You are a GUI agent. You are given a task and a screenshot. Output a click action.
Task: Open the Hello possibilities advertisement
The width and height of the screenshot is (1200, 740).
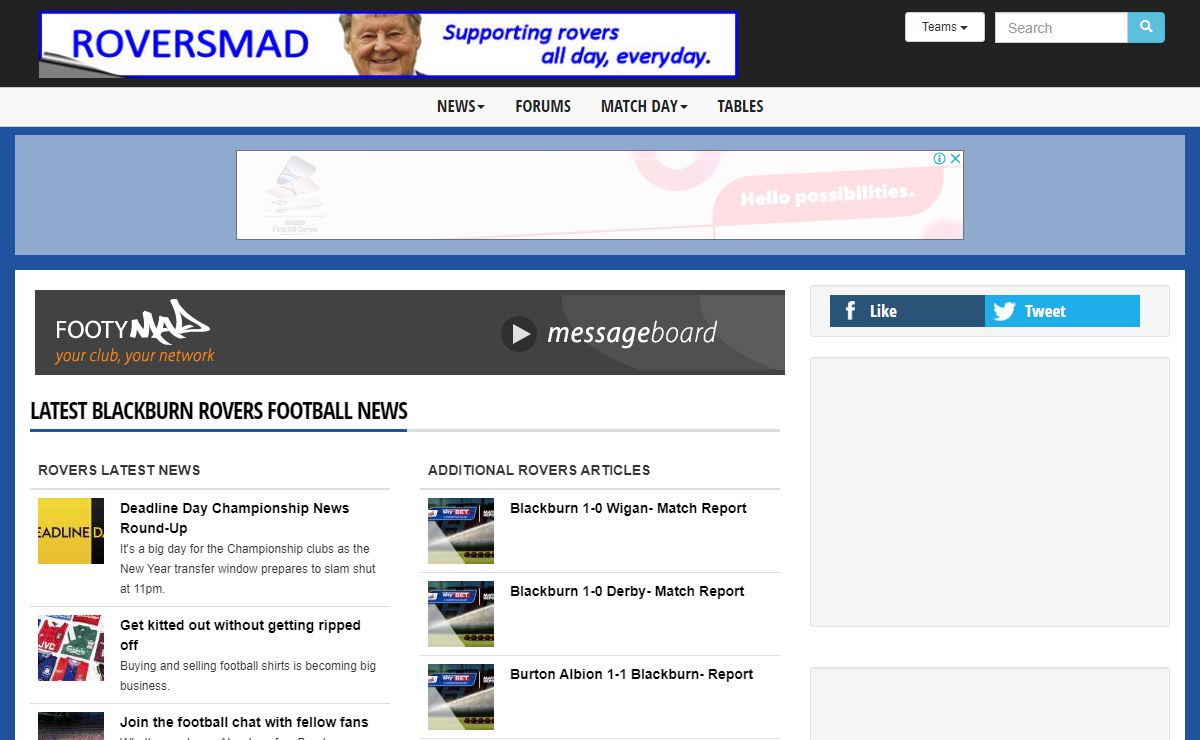click(600, 195)
